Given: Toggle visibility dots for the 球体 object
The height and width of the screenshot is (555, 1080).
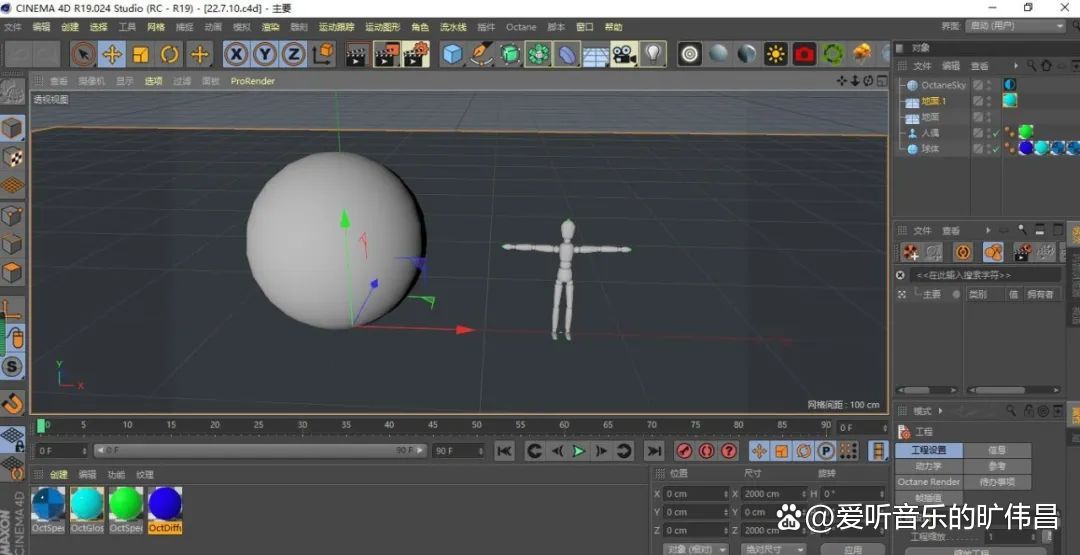Looking at the screenshot, I should tap(988, 149).
